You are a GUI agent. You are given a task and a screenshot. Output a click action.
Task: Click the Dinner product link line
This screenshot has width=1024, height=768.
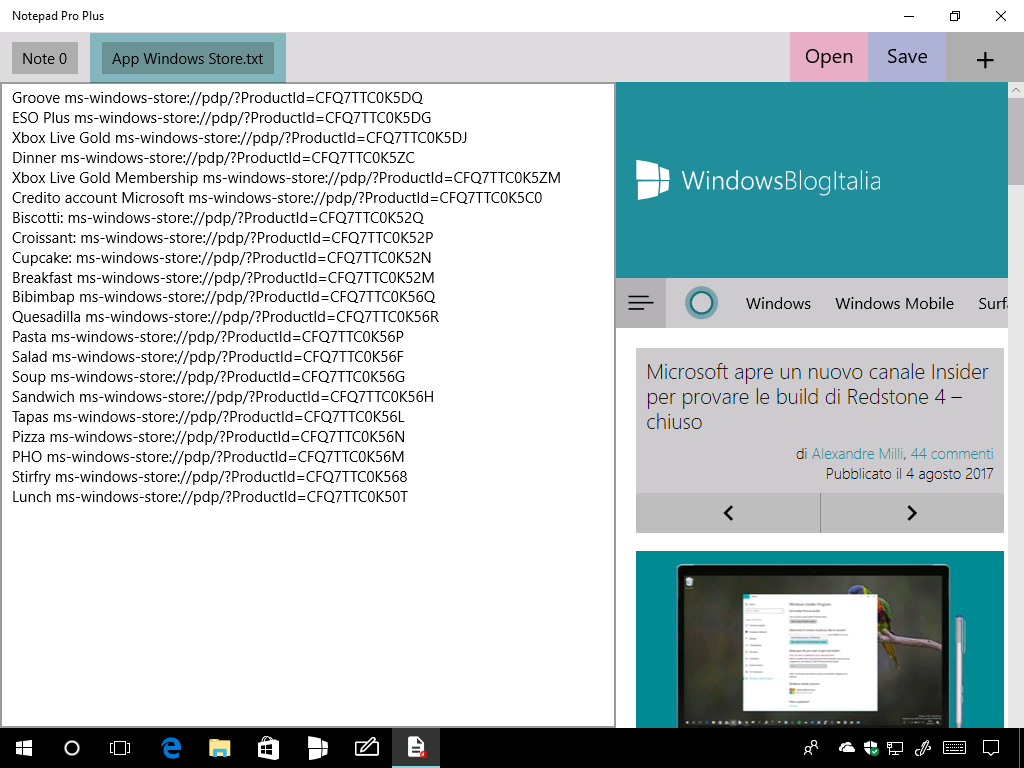[213, 158]
